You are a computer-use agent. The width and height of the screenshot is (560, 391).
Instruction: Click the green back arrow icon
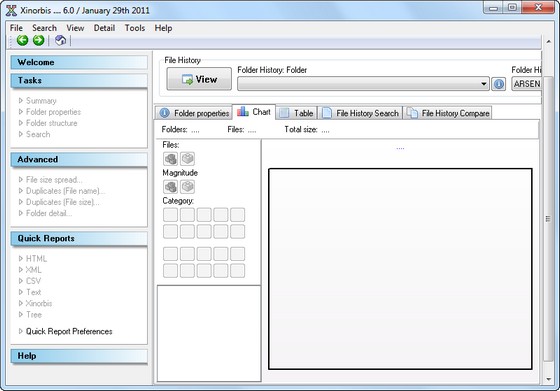pyautogui.click(x=22, y=40)
